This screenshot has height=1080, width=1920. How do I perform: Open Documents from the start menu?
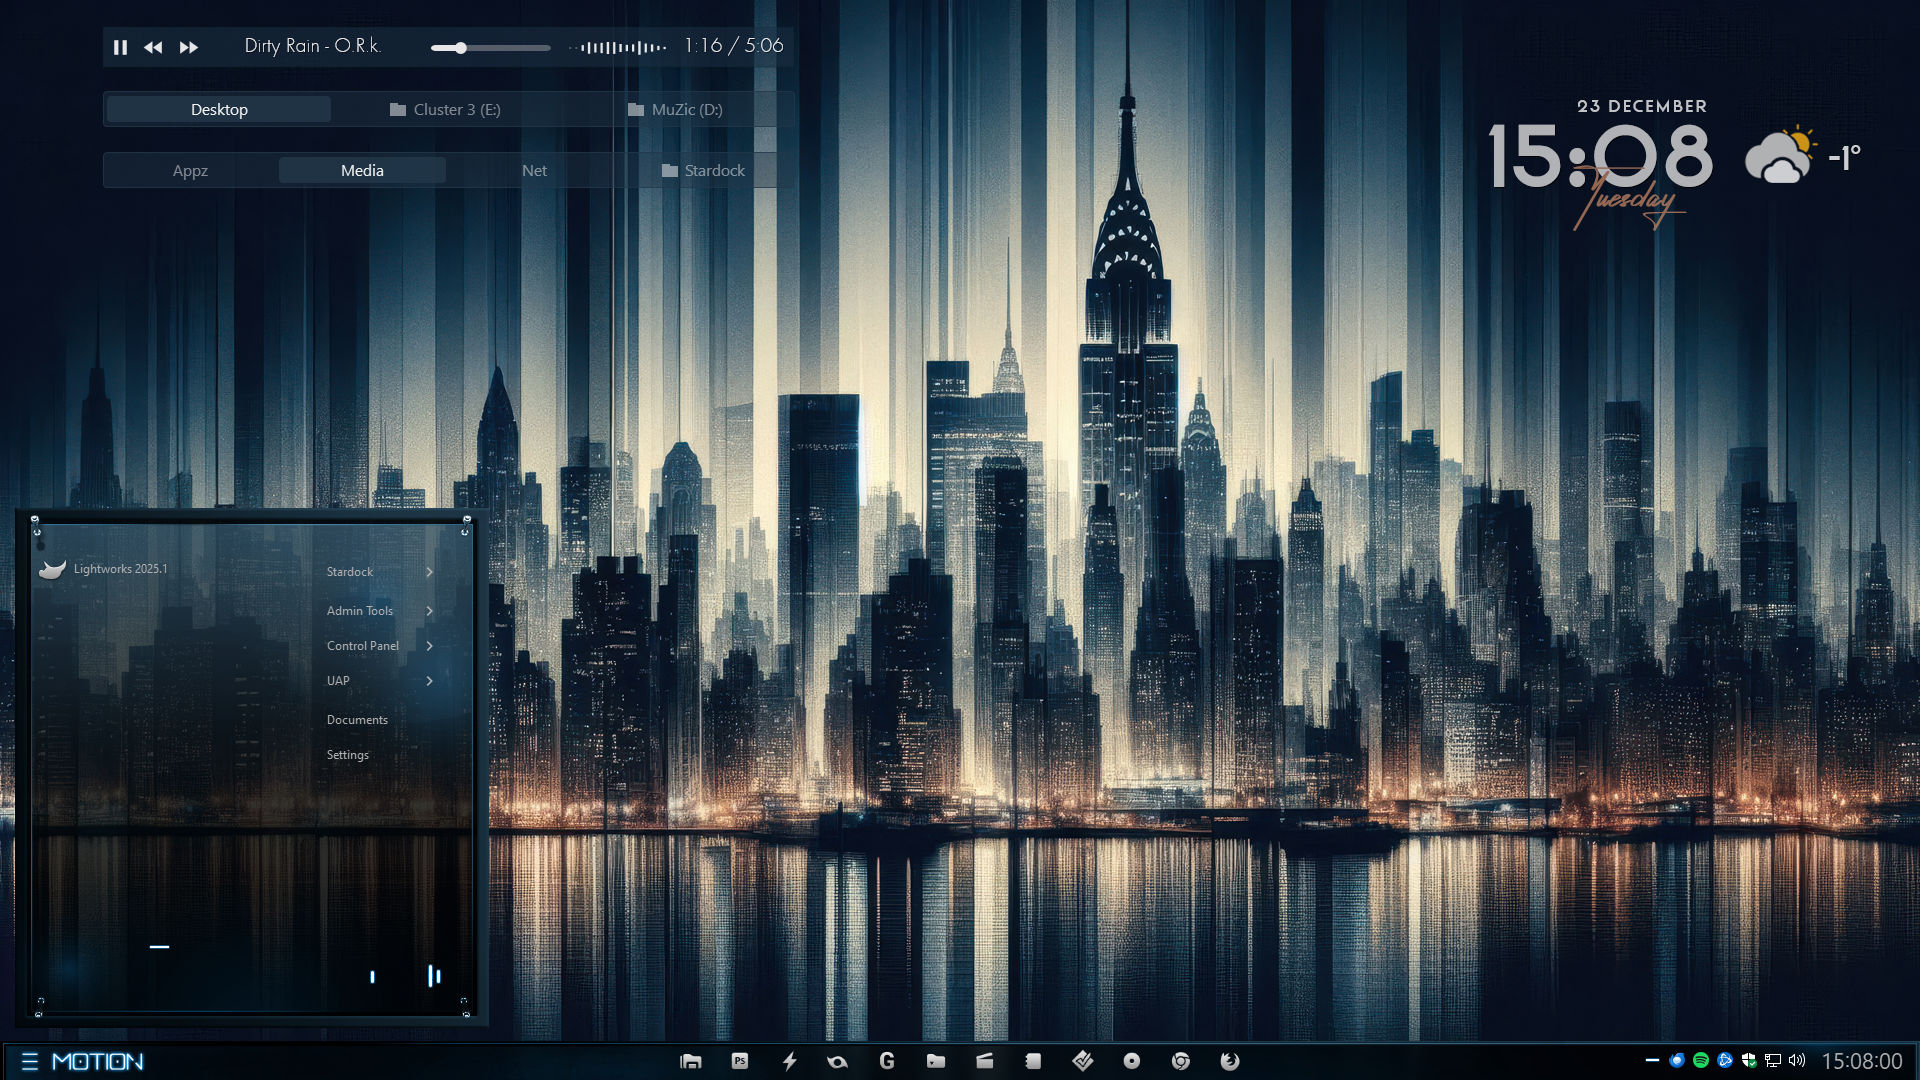357,720
